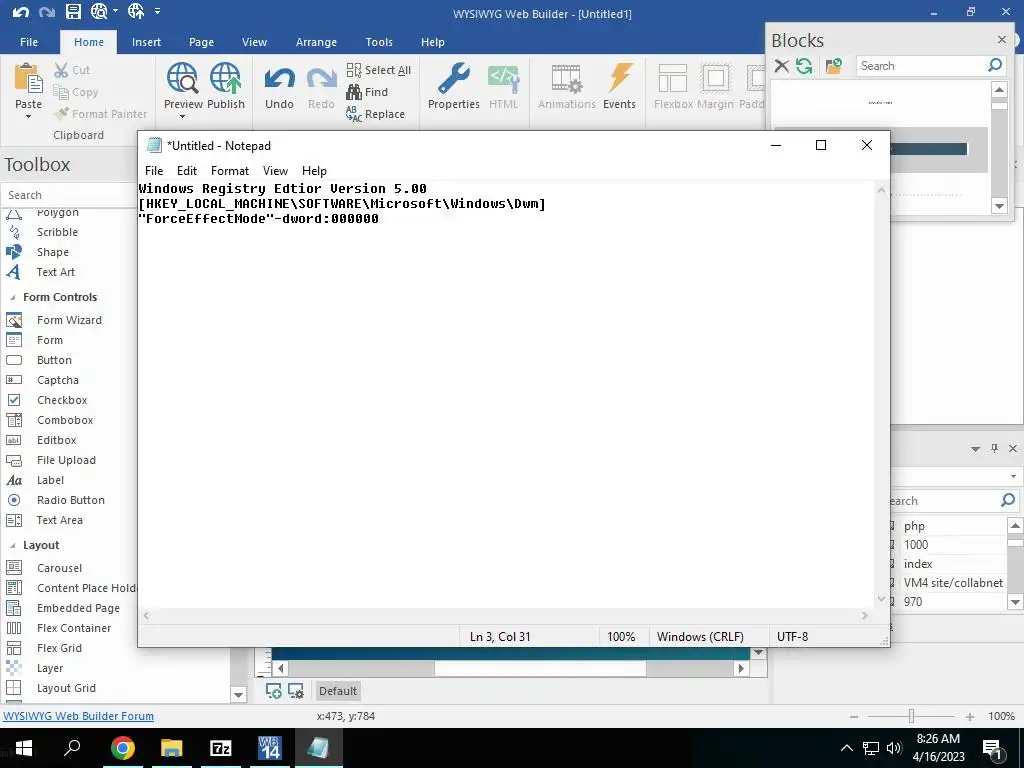Open Insert ribbon tab
The width and height of the screenshot is (1024, 768).
146,42
